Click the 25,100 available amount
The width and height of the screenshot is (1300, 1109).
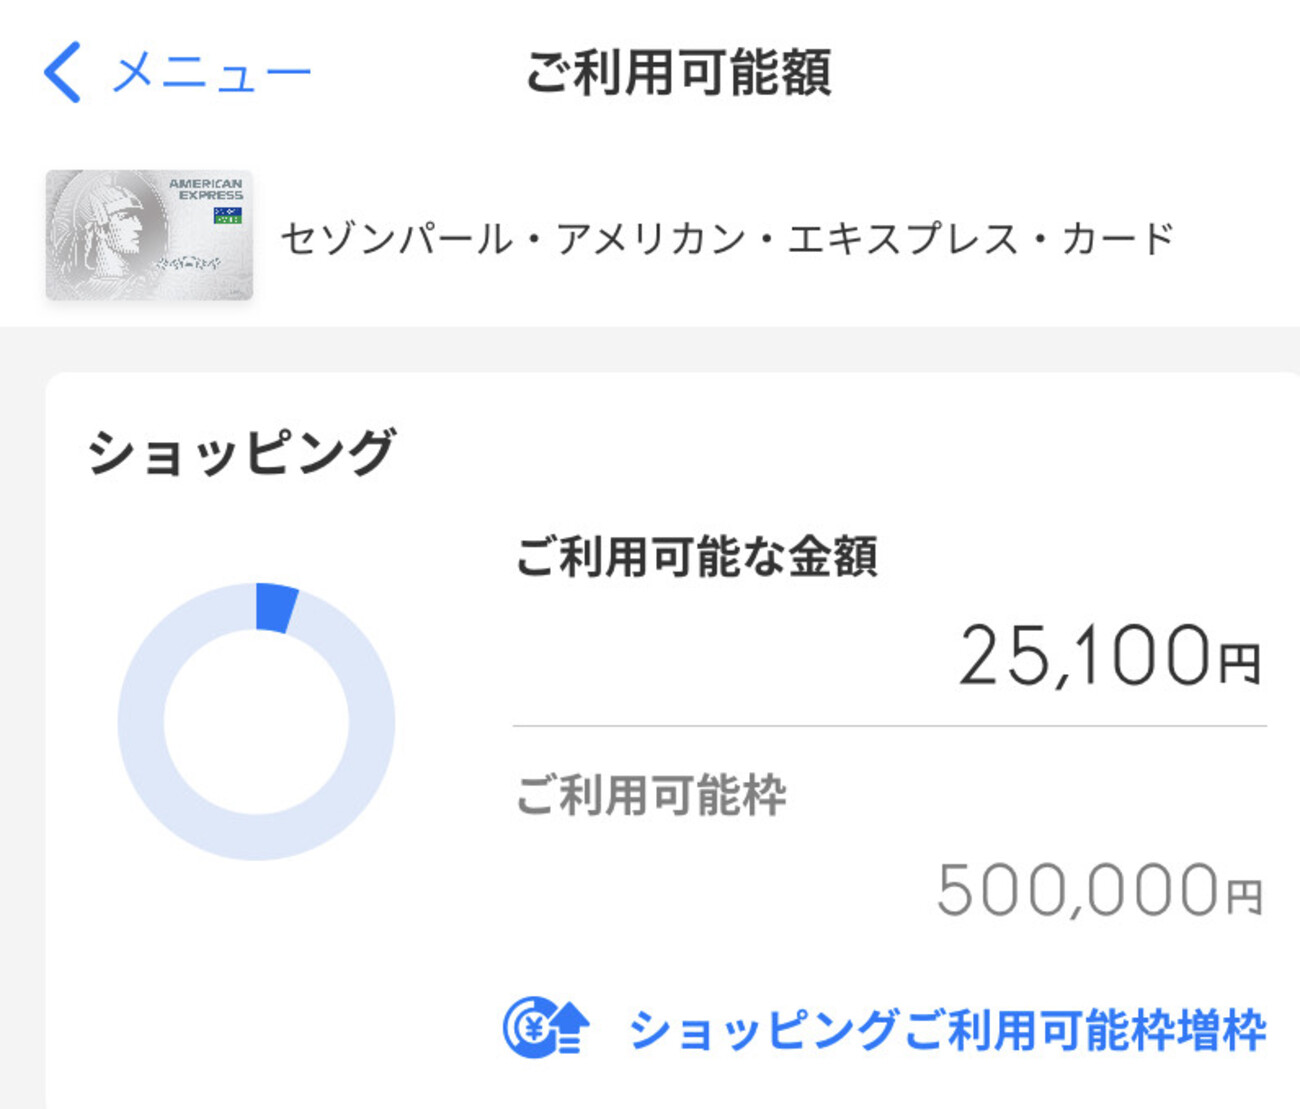[1084, 656]
